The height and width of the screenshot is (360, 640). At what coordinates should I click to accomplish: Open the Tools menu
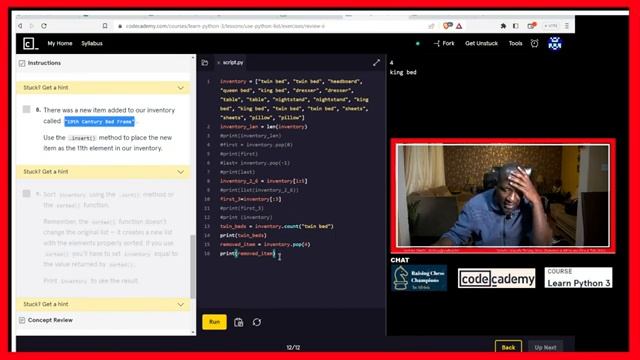tap(515, 43)
